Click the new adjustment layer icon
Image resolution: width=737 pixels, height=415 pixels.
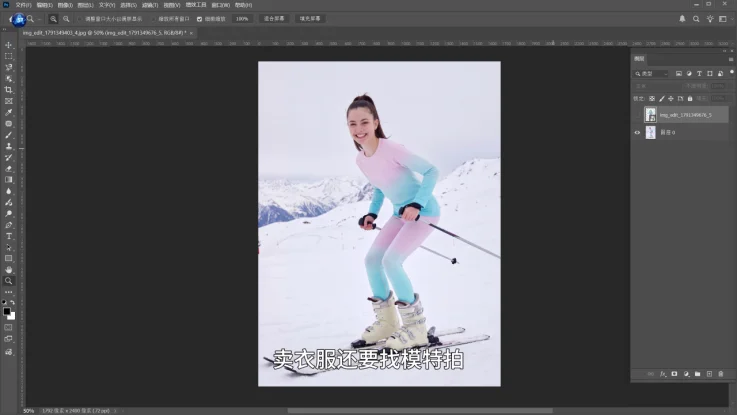686,374
